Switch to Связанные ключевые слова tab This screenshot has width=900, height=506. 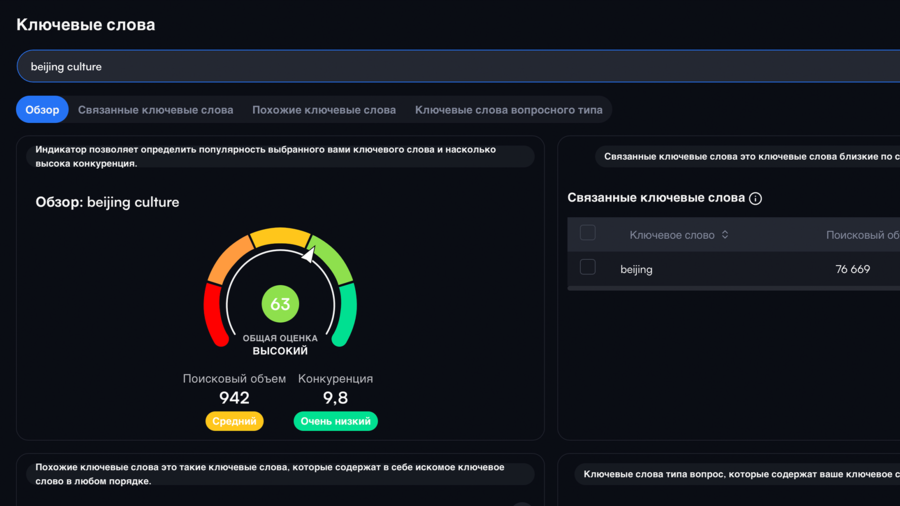point(155,110)
